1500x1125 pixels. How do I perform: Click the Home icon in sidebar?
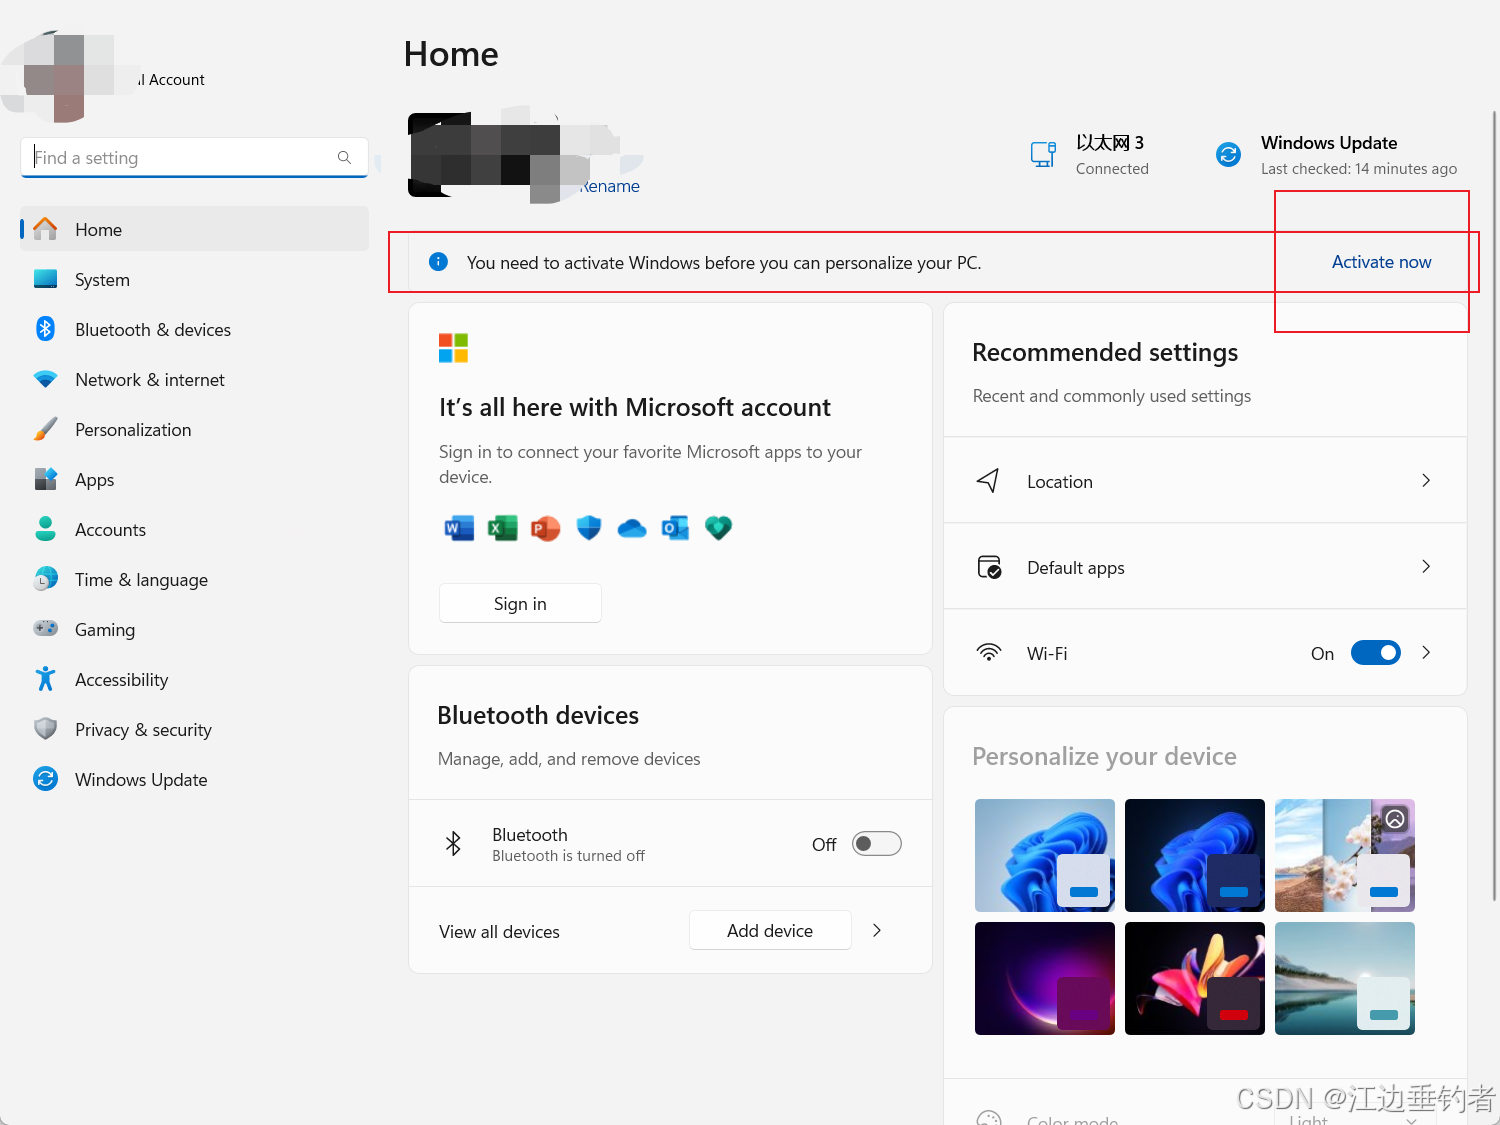45,229
